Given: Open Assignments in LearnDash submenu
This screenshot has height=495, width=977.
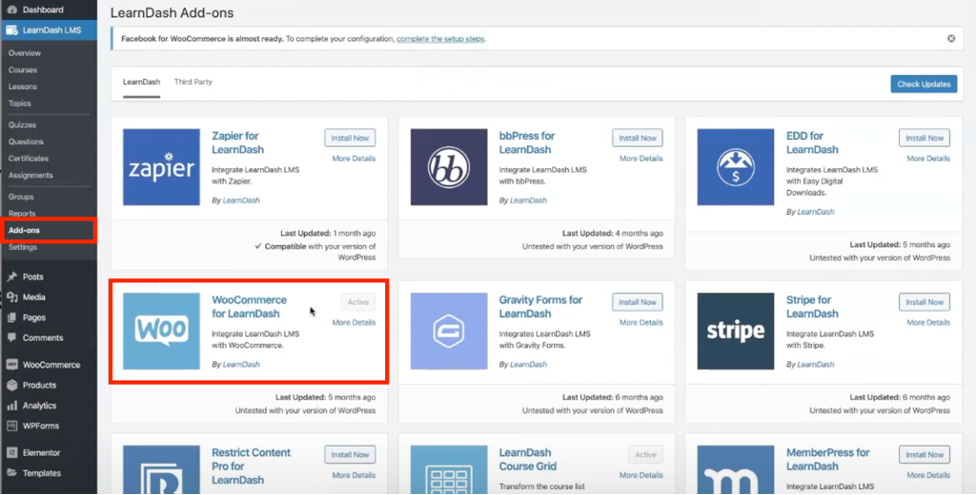Looking at the screenshot, I should [31, 175].
